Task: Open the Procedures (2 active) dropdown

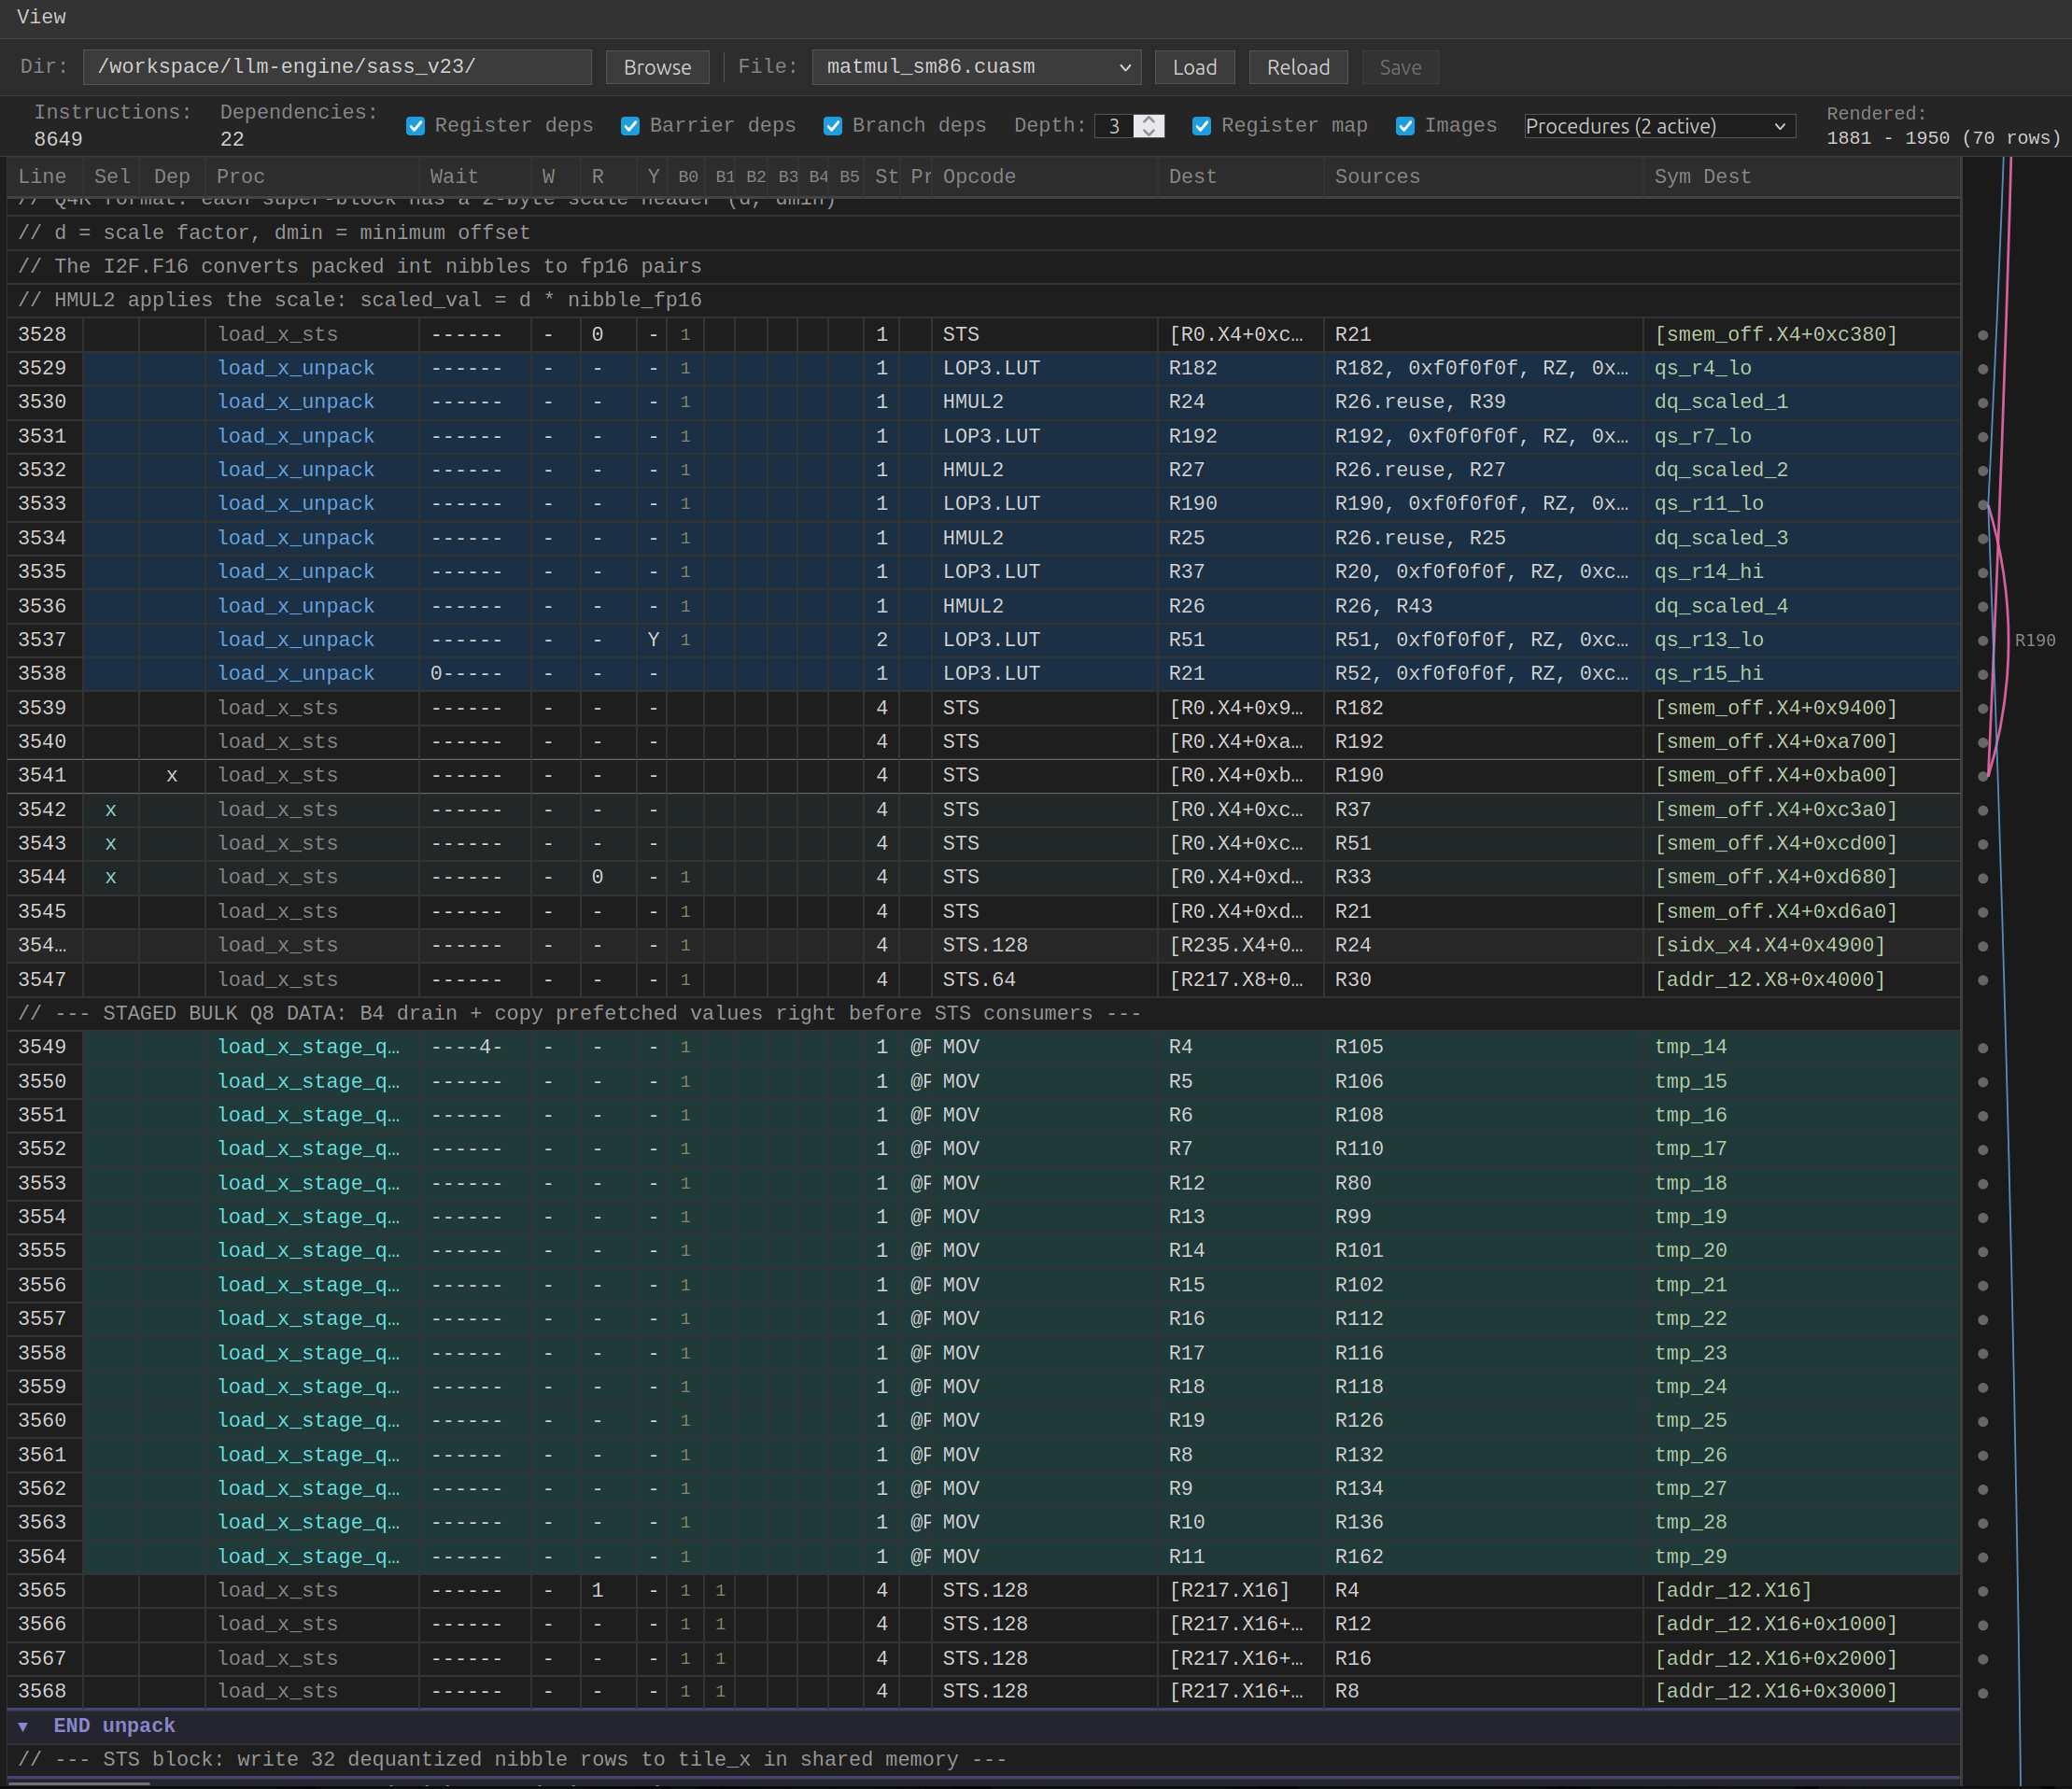Action: 1658,126
